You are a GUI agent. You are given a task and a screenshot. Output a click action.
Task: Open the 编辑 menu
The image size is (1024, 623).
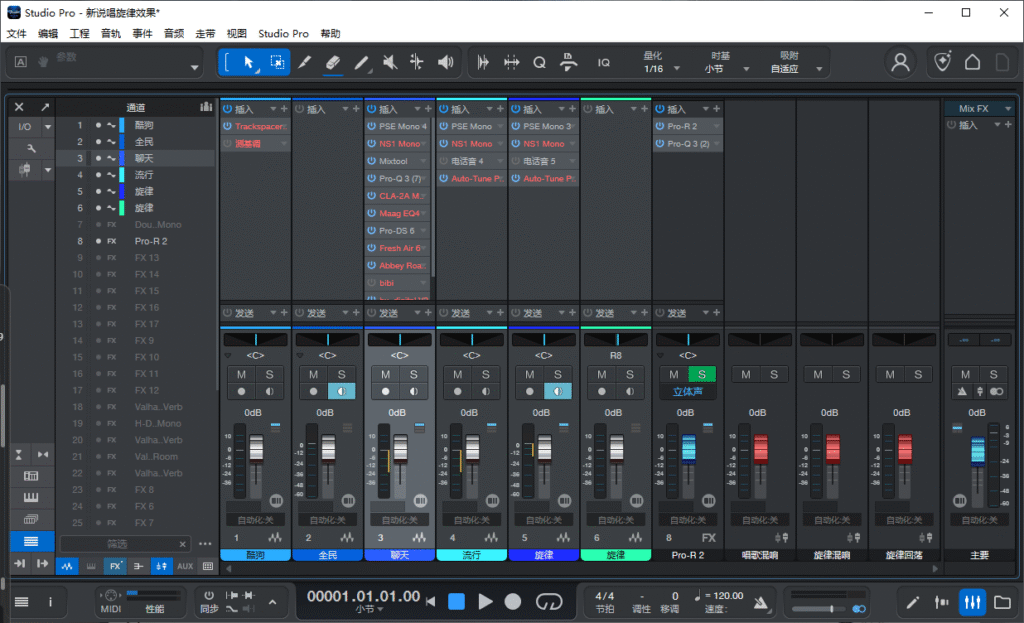point(48,33)
